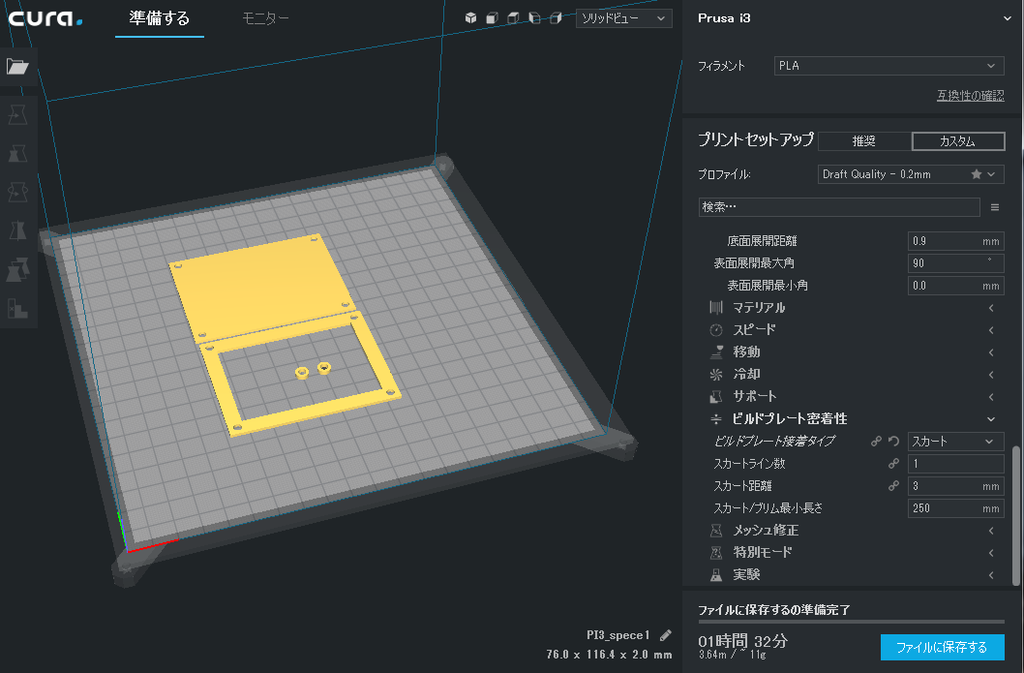Switch camera to 3D view cube icon
Image resolution: width=1024 pixels, height=673 pixels.
click(471, 18)
